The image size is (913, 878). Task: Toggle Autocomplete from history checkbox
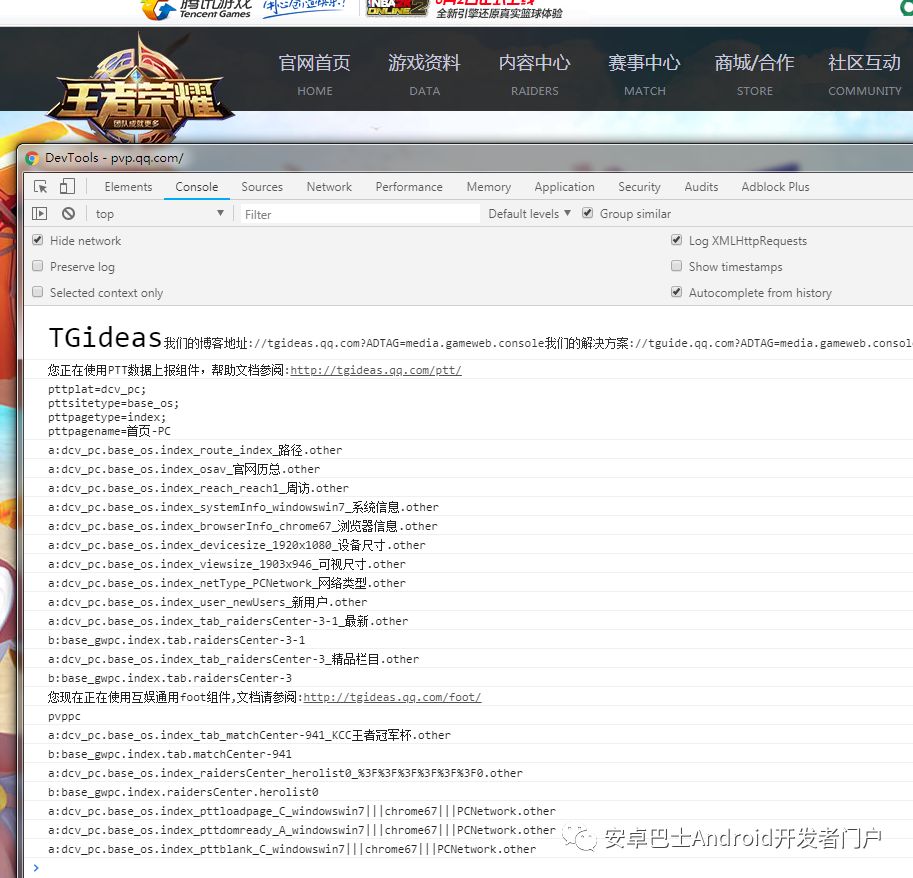coord(677,292)
